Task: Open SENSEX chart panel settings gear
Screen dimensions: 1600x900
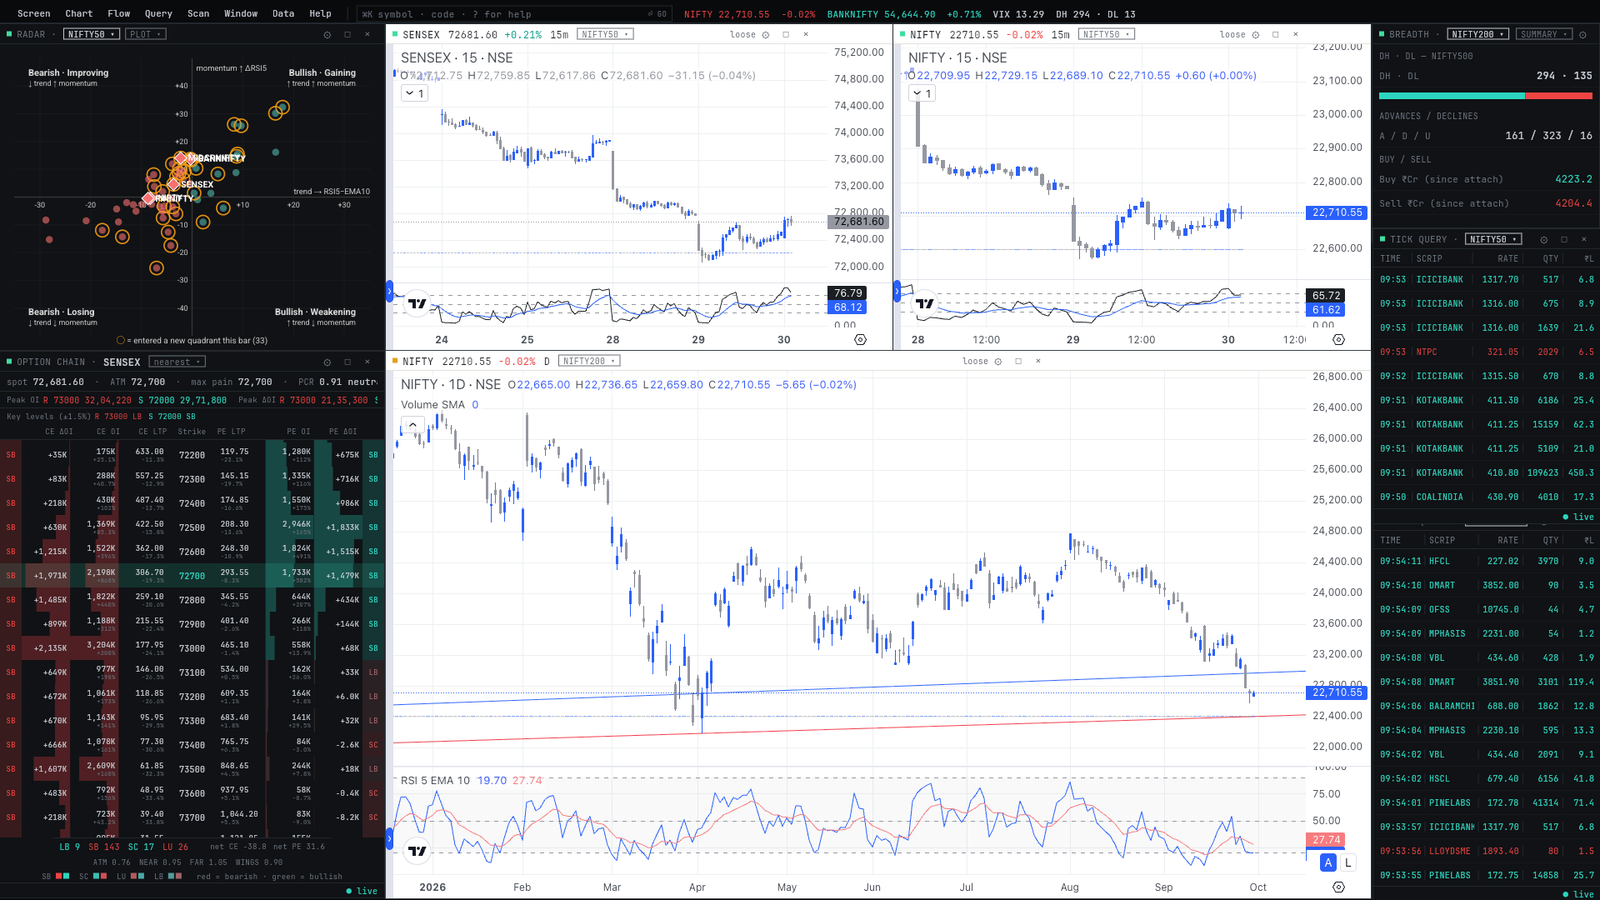Action: point(766,34)
